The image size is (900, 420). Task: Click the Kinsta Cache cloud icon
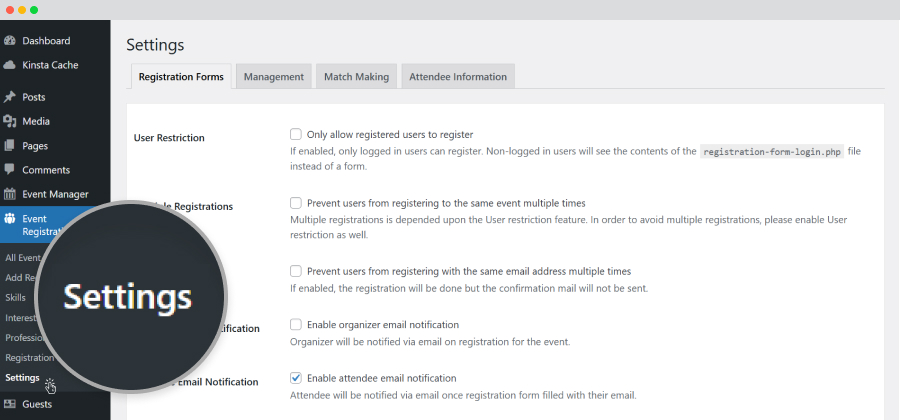[x=9, y=65]
